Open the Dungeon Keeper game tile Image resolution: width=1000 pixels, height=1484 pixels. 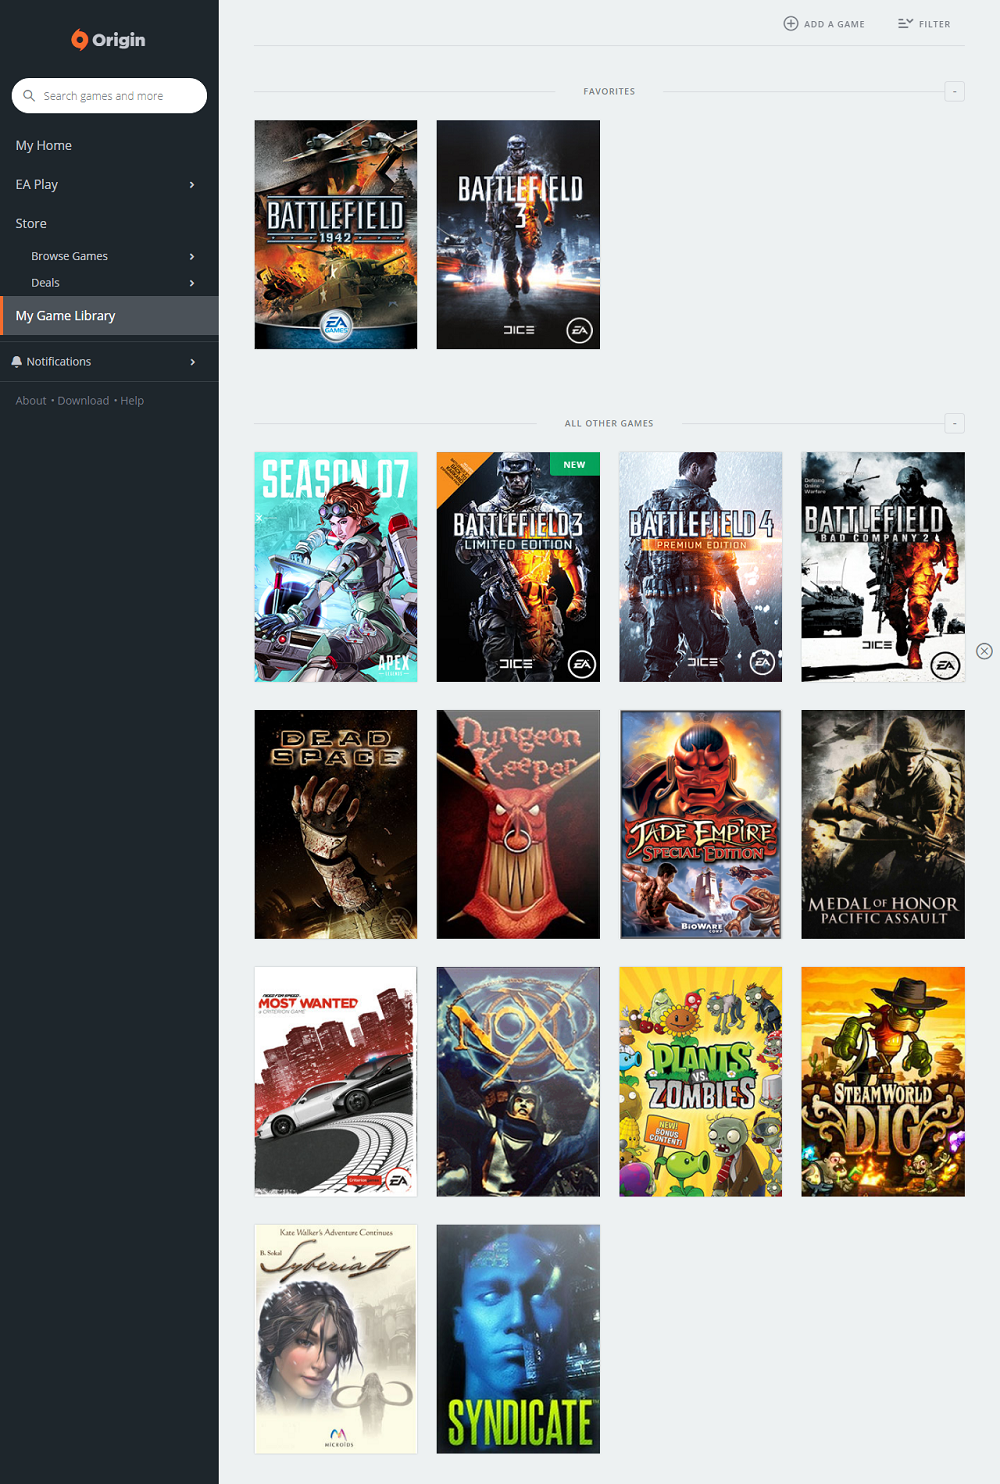click(x=518, y=825)
